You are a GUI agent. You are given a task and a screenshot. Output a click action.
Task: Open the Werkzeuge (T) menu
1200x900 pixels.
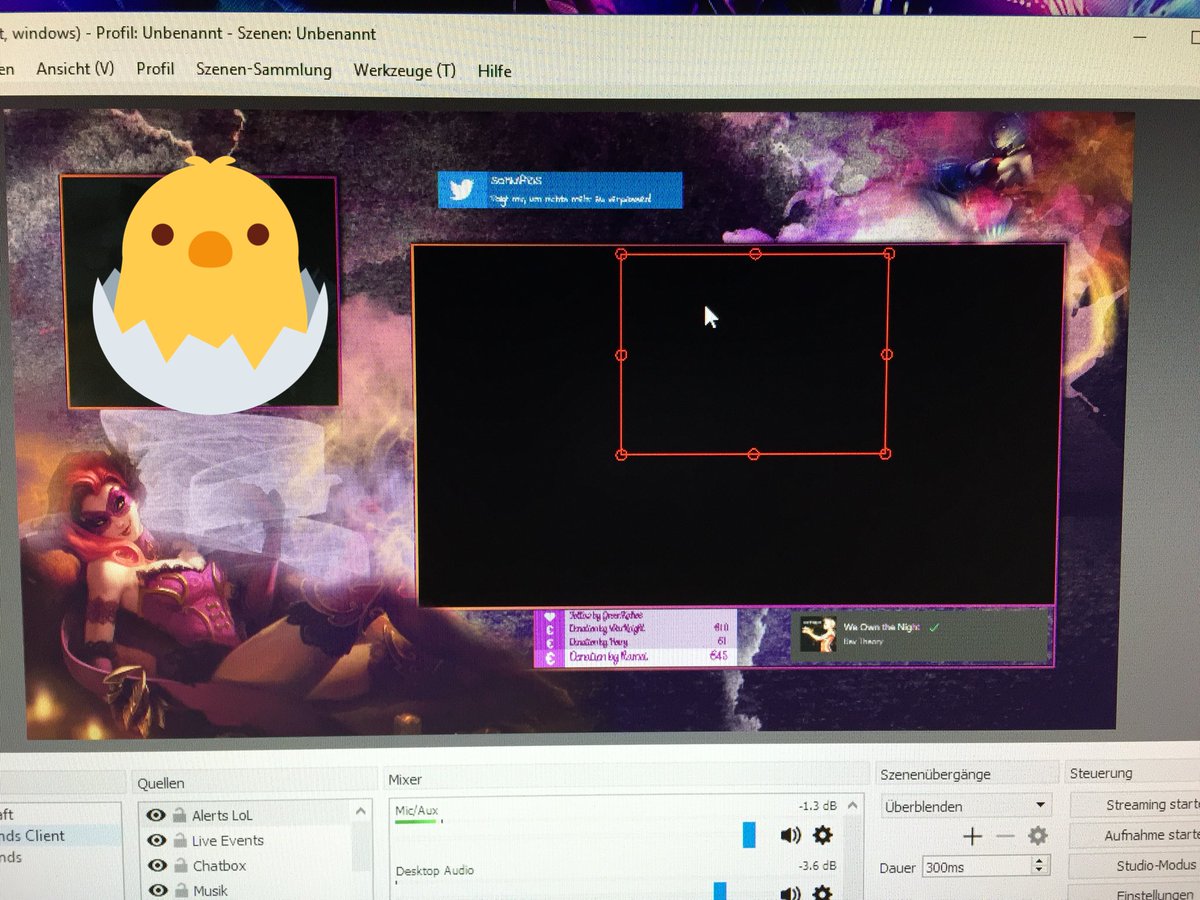point(404,71)
